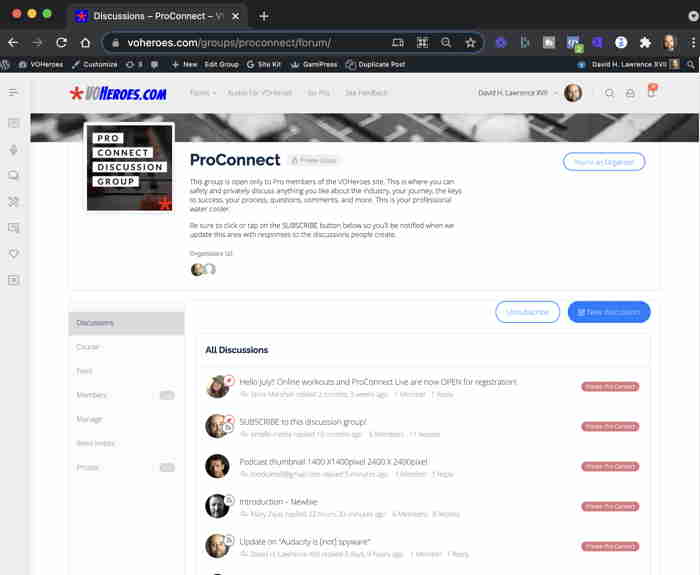
Task: Open the Chrome extensions puzzle-piece icon
Action: [x=645, y=43]
